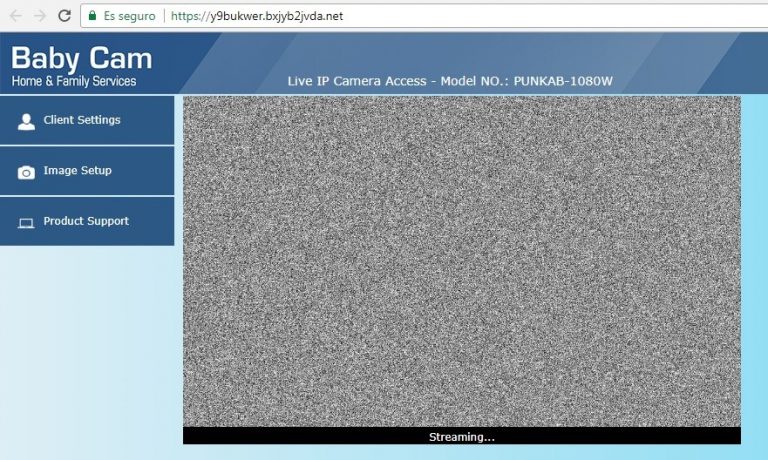Go to the Product Support label
The width and height of the screenshot is (768, 460).
86,221
